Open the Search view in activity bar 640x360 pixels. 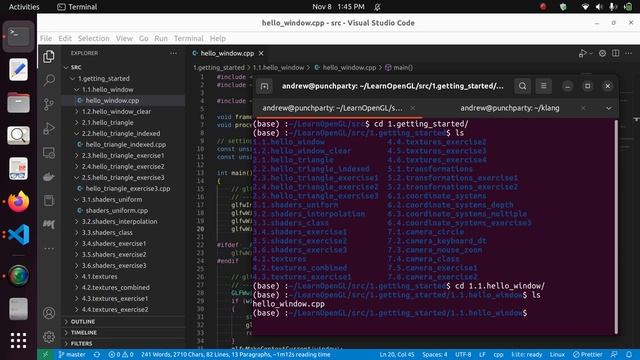[x=49, y=80]
